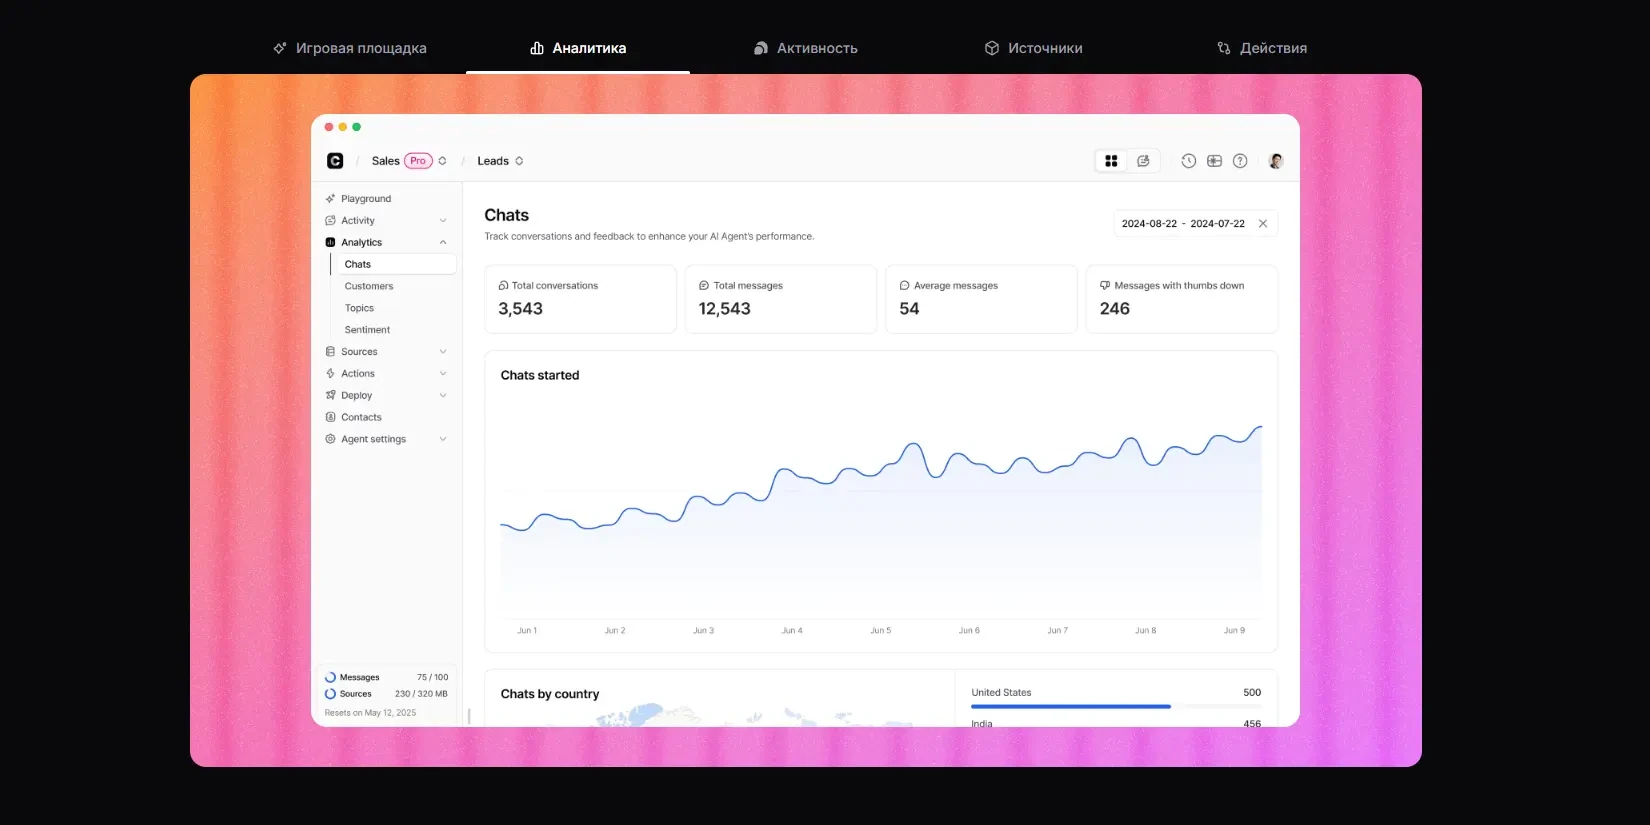Expand the Sources sidebar section
Image resolution: width=1650 pixels, height=825 pixels.
pos(386,352)
